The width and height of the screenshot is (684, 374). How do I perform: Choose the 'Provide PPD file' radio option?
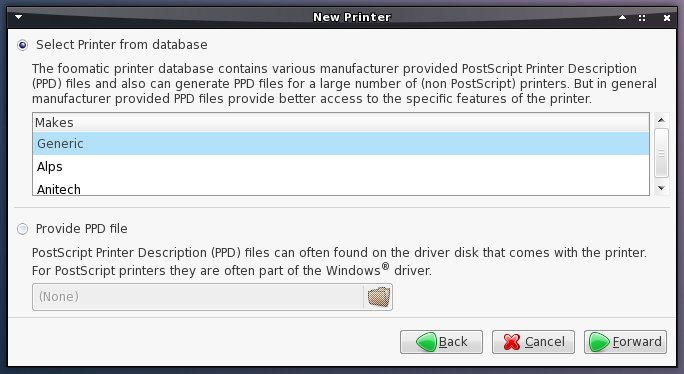coord(22,229)
